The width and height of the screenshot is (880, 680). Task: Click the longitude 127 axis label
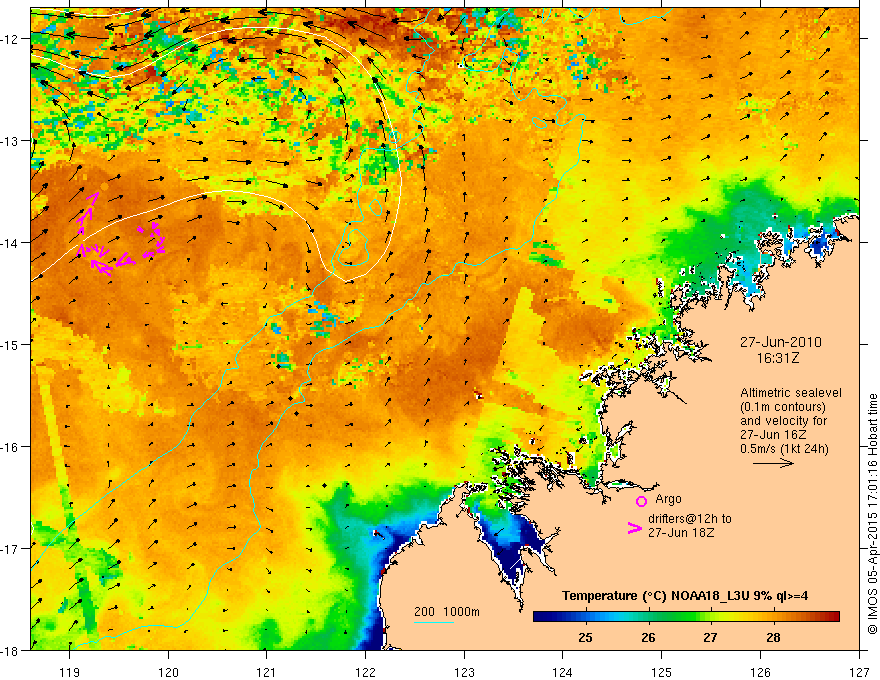(859, 672)
